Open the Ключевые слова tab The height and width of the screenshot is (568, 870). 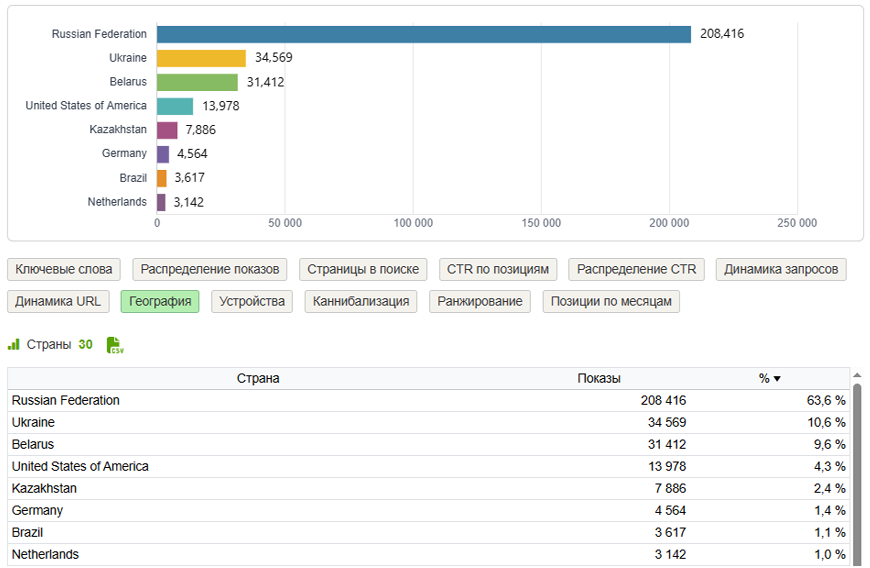[64, 269]
